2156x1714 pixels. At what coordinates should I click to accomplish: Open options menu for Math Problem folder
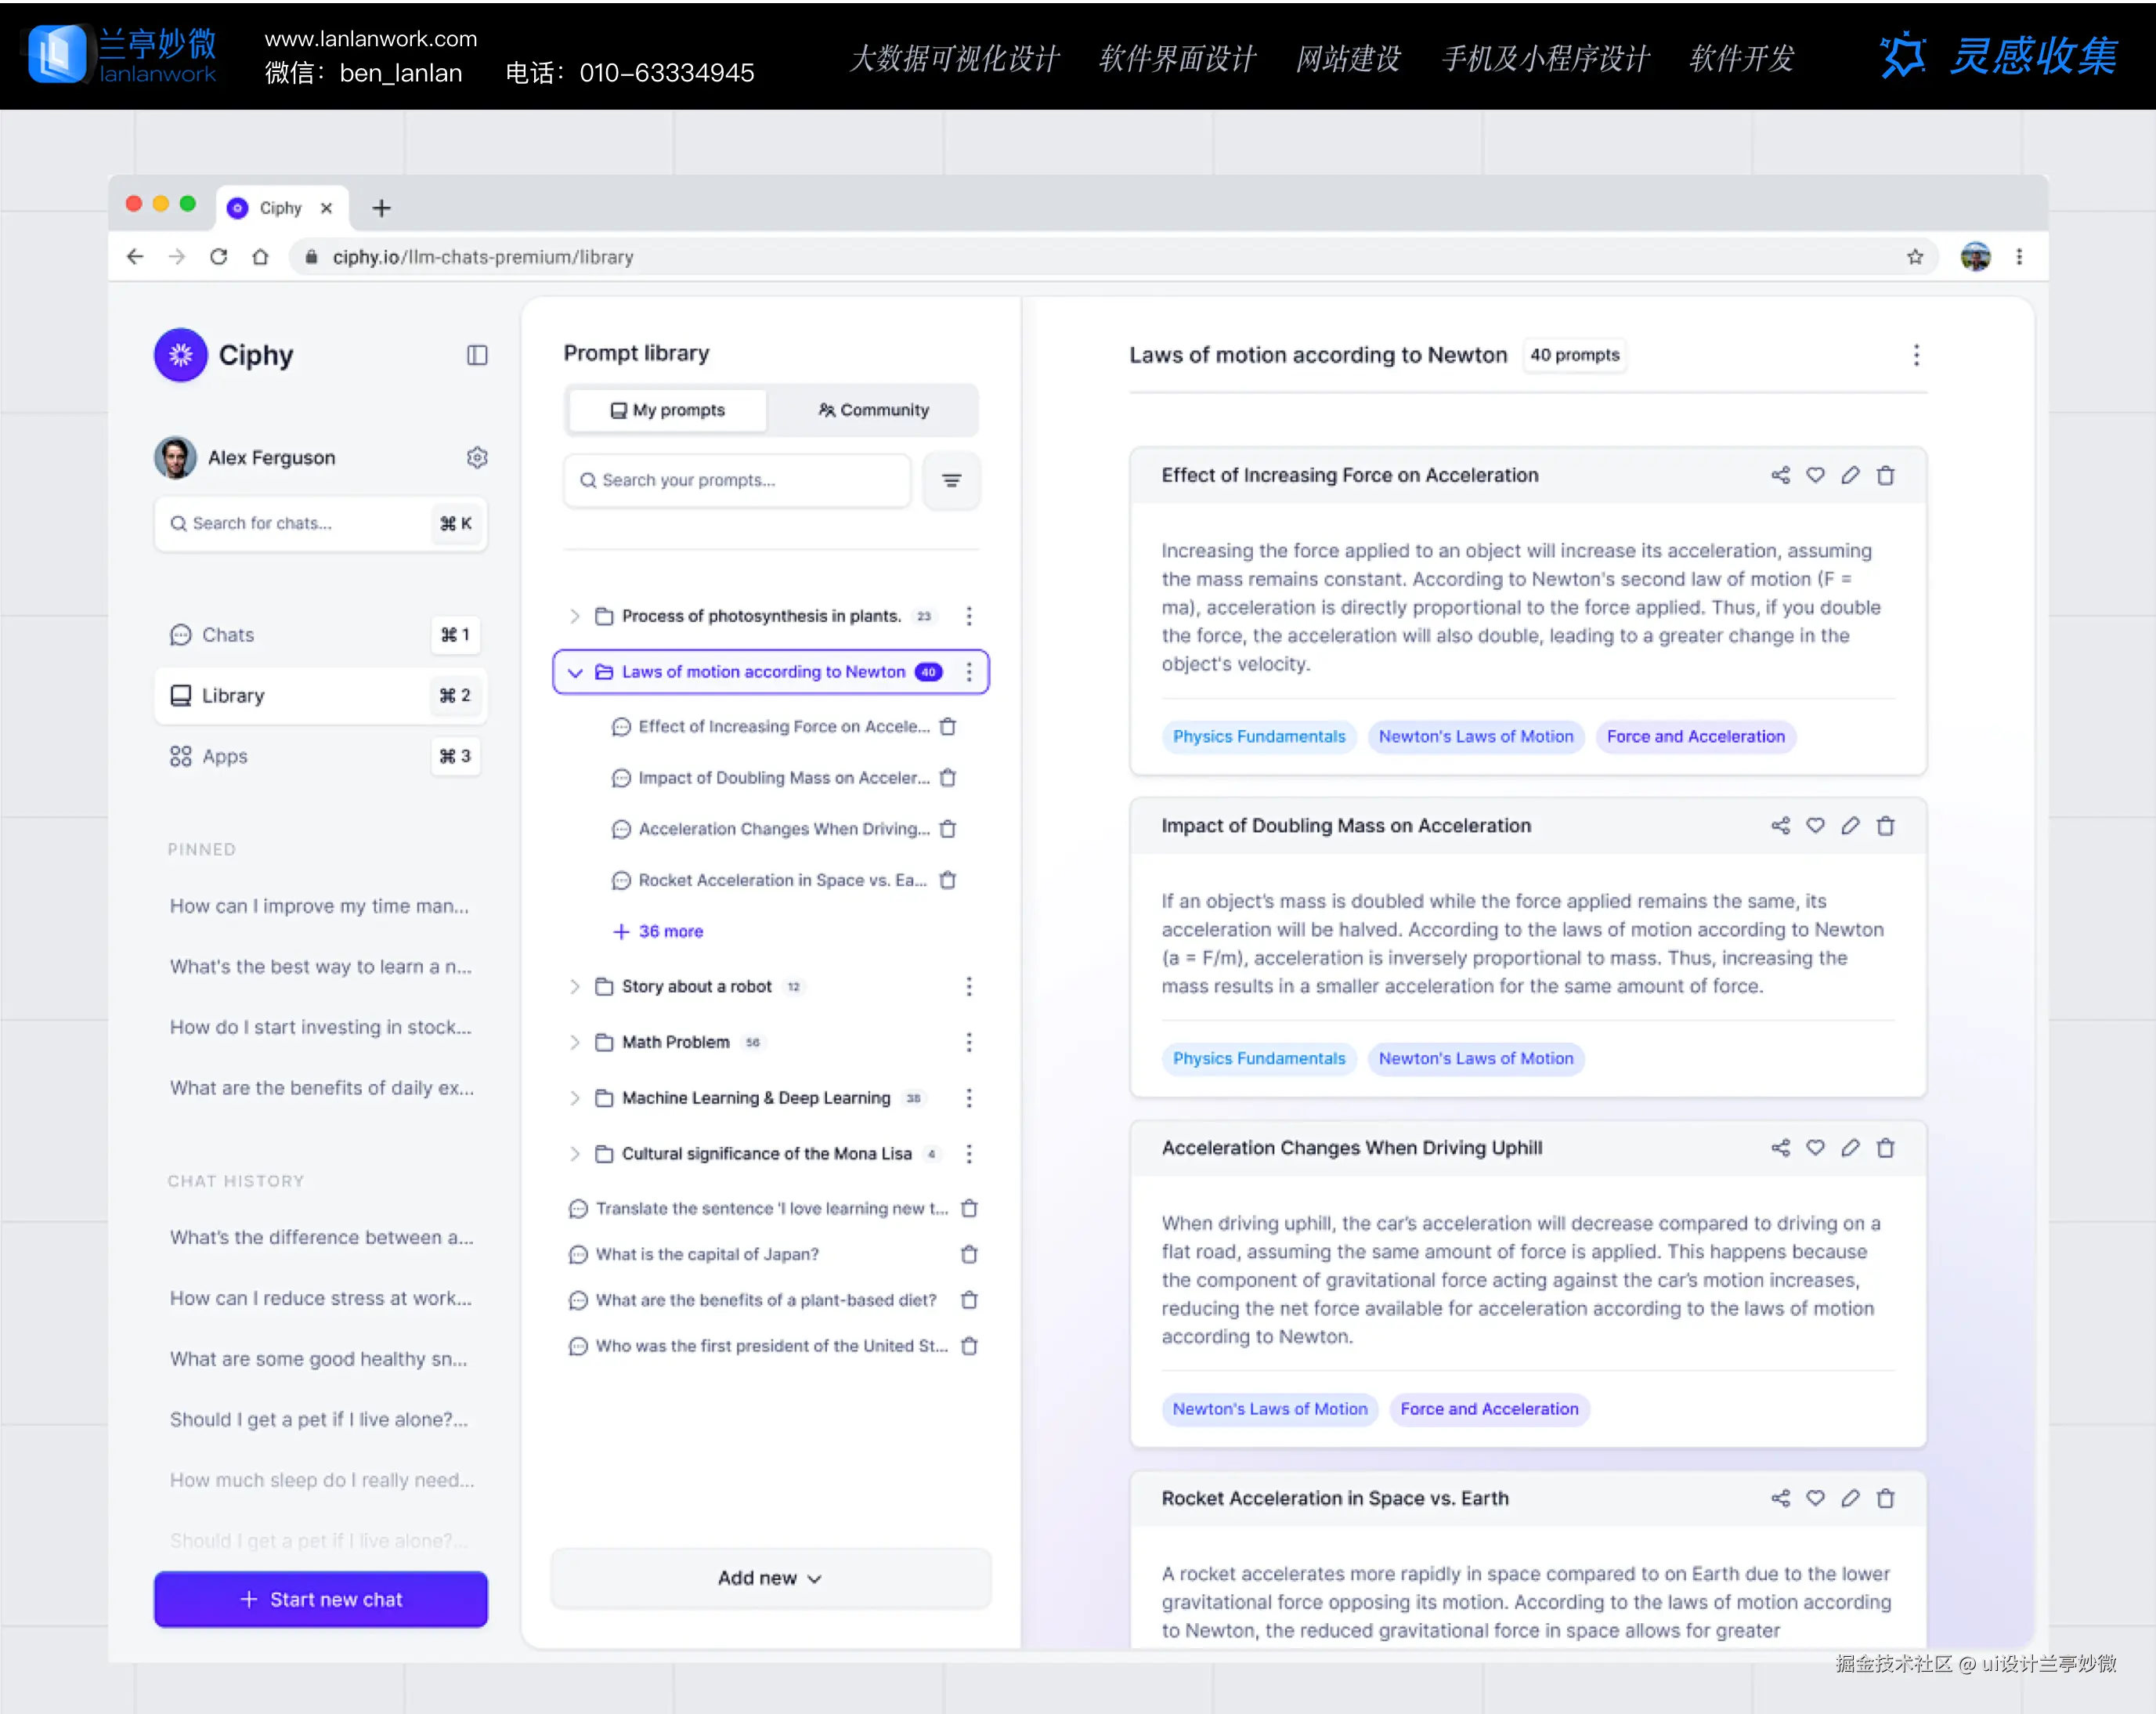[x=969, y=1043]
